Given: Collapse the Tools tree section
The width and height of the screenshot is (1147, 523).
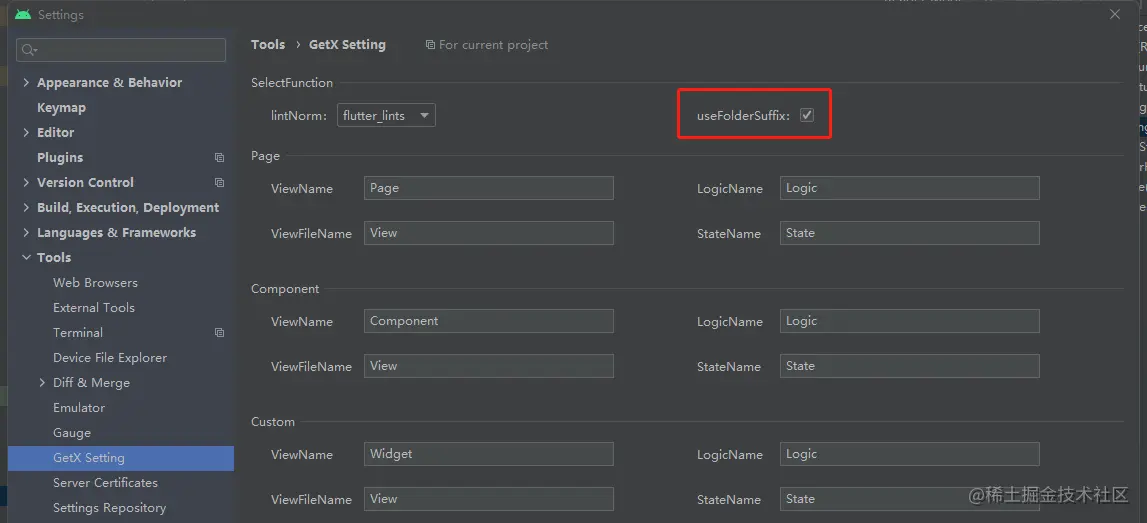Looking at the screenshot, I should click(26, 257).
